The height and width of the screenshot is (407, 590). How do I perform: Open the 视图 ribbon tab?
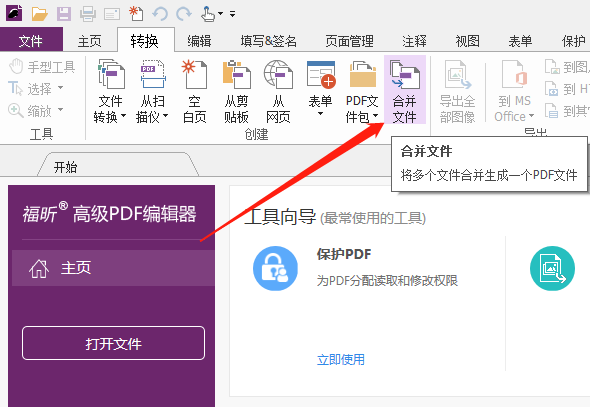coord(468,41)
